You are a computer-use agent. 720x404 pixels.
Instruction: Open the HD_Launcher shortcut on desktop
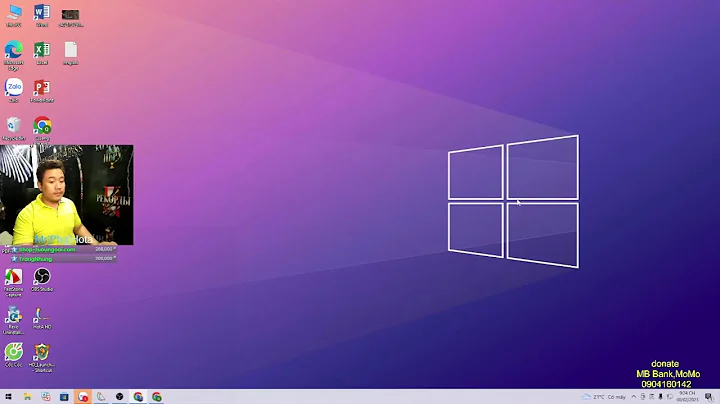coord(42,358)
